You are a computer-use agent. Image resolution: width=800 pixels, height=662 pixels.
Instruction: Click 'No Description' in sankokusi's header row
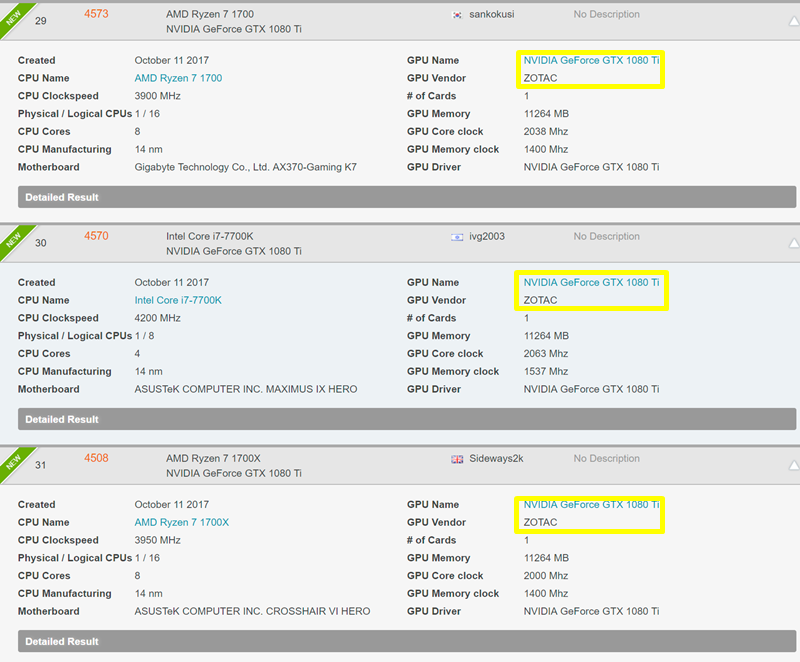[x=607, y=14]
